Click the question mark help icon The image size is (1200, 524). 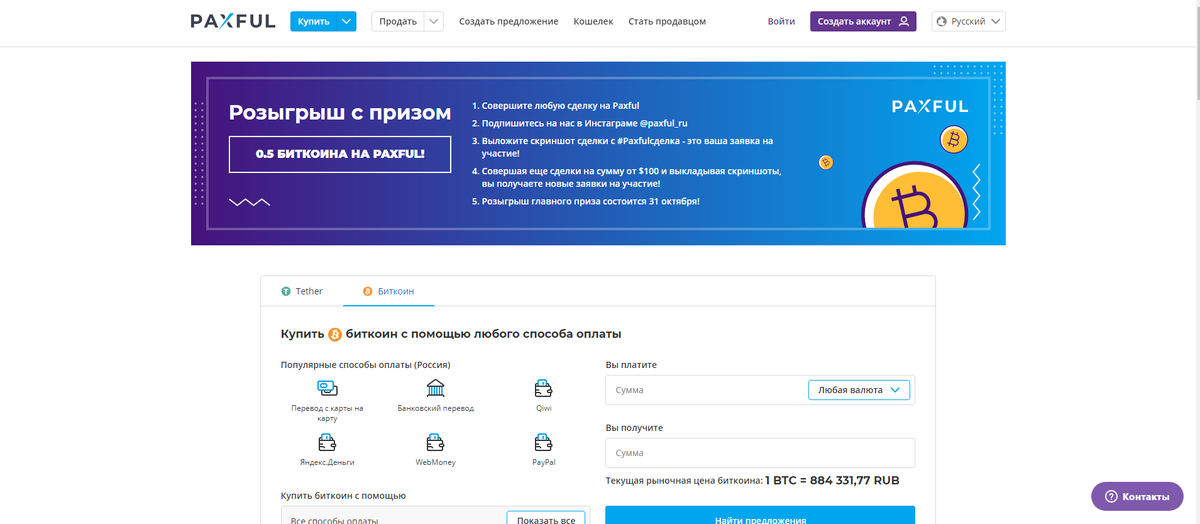click(x=1110, y=496)
